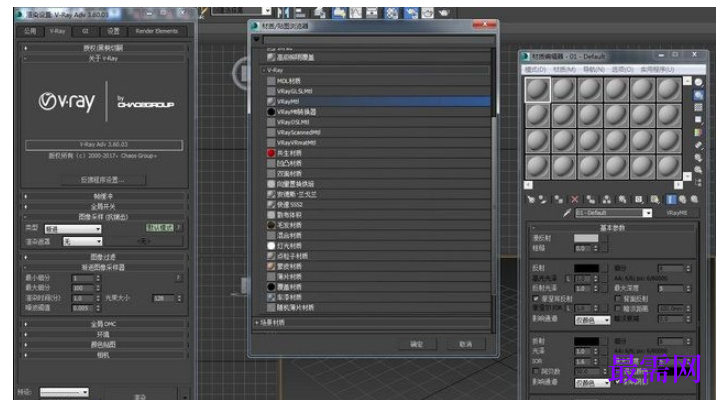Select VRayScannedMtl in the browser
Image resolution: width=720 pixels, height=400 pixels.
[377, 132]
